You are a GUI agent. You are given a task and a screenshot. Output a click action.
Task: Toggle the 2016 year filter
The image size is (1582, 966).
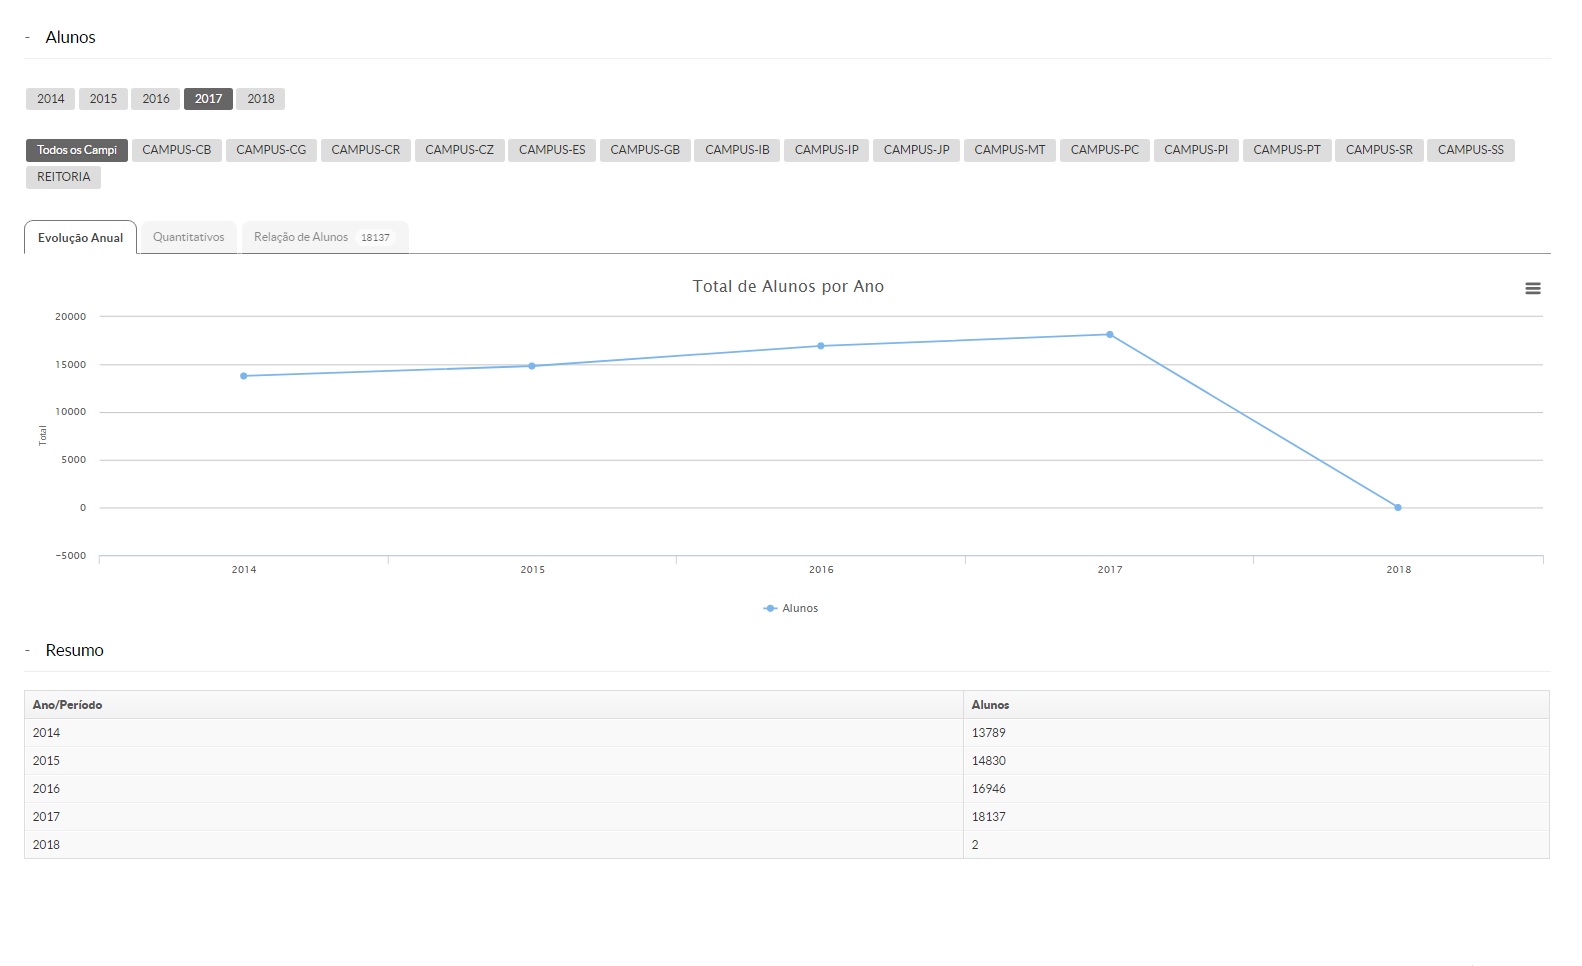(x=156, y=99)
